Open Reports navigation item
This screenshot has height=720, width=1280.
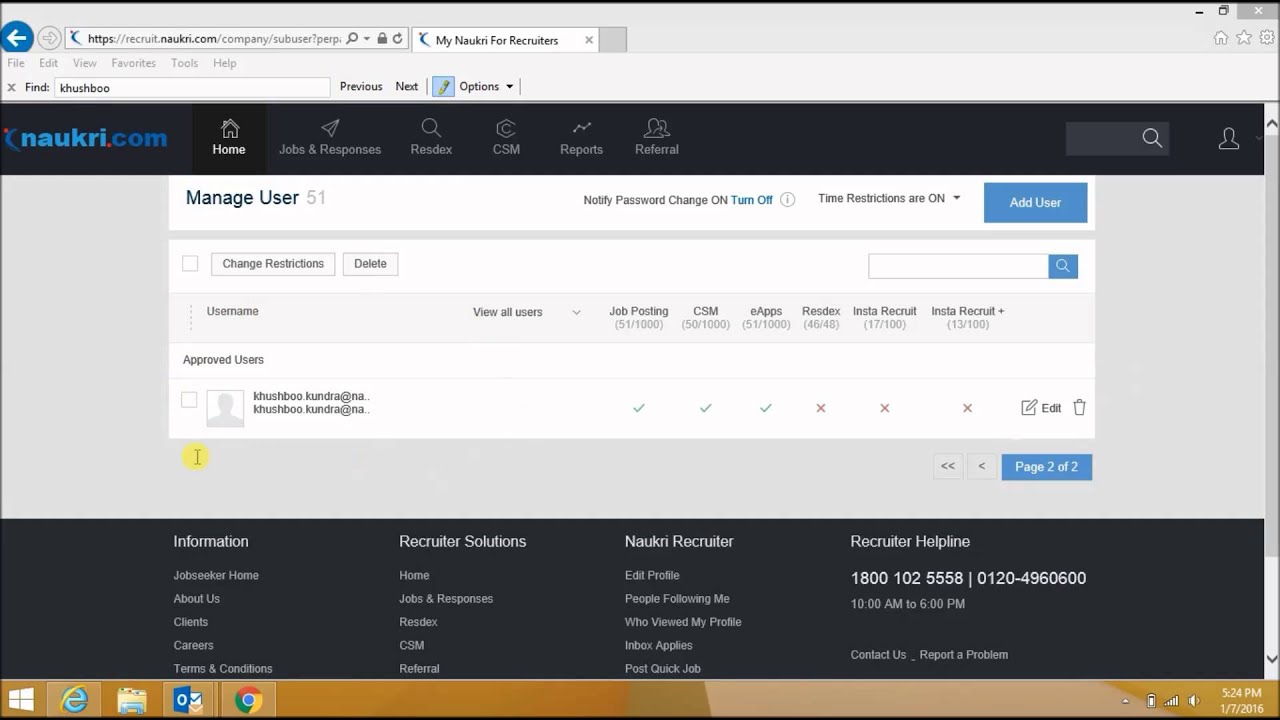click(x=581, y=138)
